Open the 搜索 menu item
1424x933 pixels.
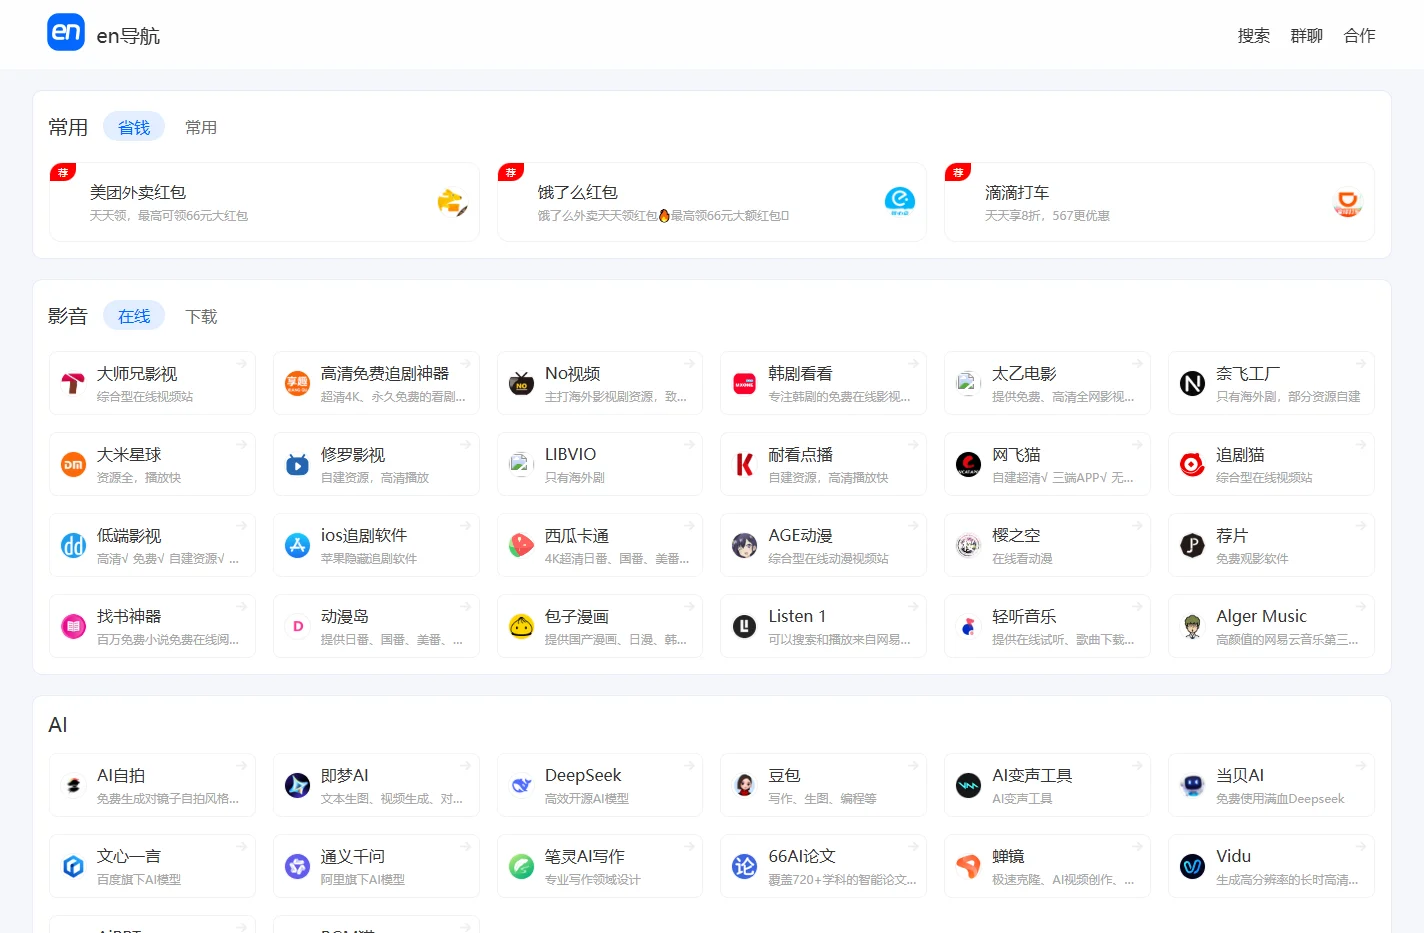1253,36
